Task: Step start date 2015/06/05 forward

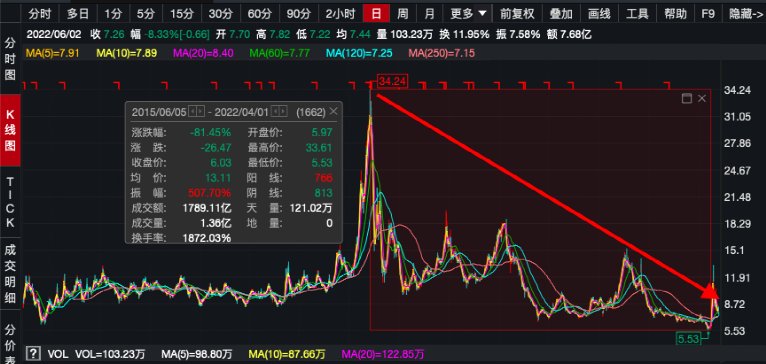Action: (201, 112)
